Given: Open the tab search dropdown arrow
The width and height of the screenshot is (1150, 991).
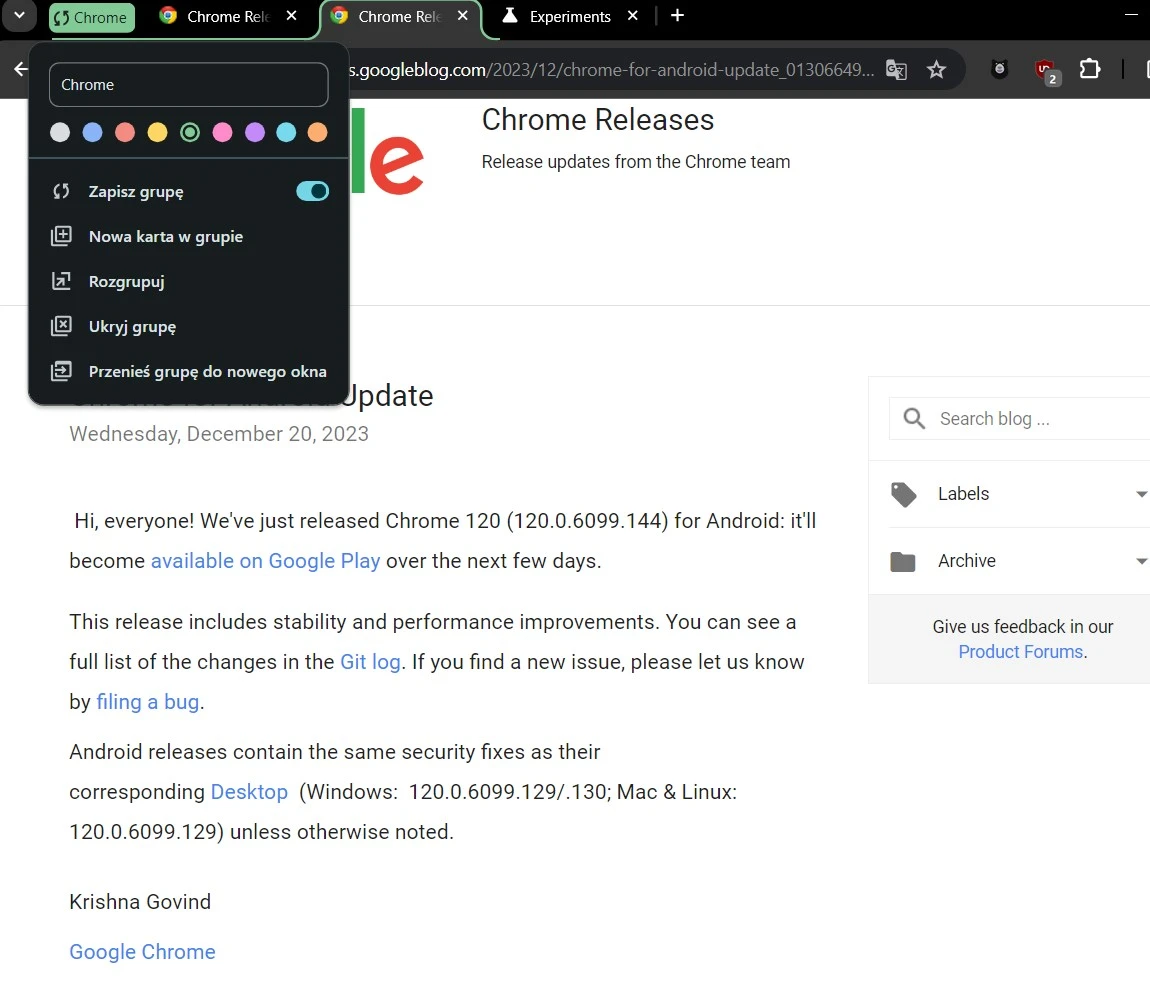Looking at the screenshot, I should (20, 15).
